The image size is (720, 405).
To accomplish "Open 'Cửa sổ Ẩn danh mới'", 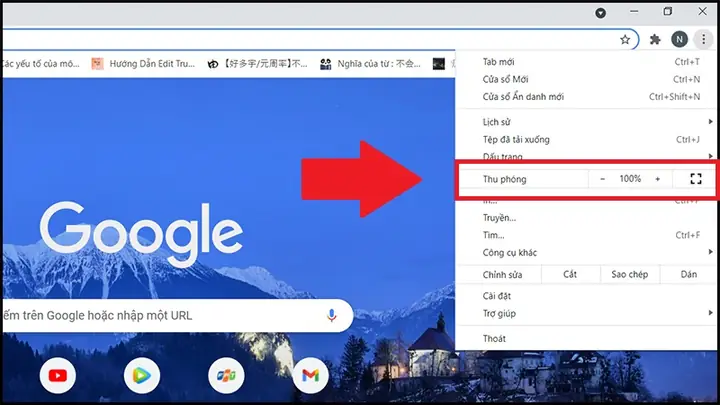I will click(586, 97).
